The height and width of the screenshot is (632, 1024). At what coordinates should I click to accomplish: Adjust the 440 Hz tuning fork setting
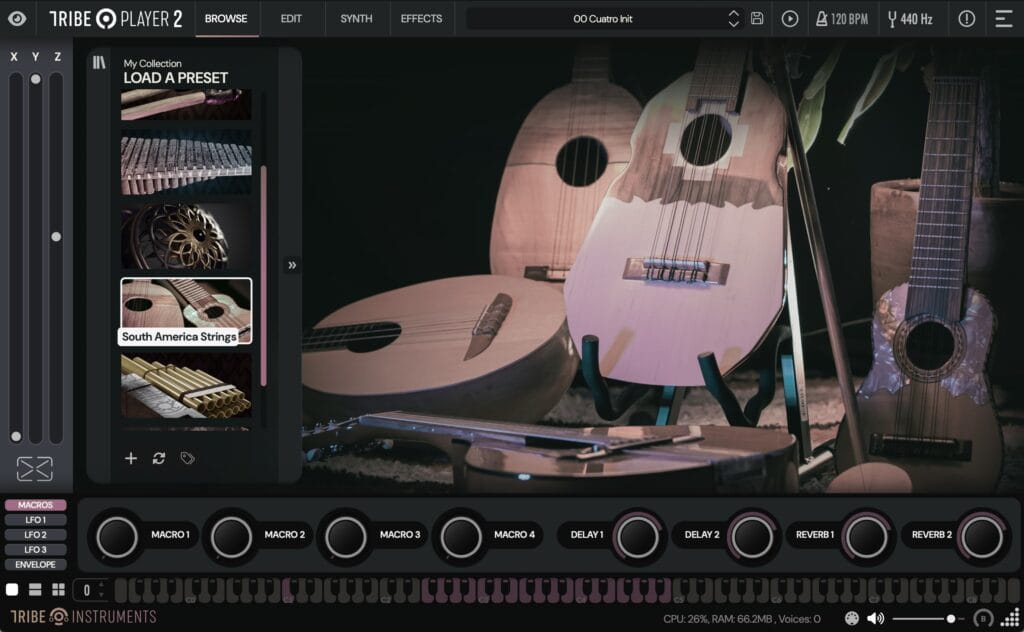coord(910,19)
